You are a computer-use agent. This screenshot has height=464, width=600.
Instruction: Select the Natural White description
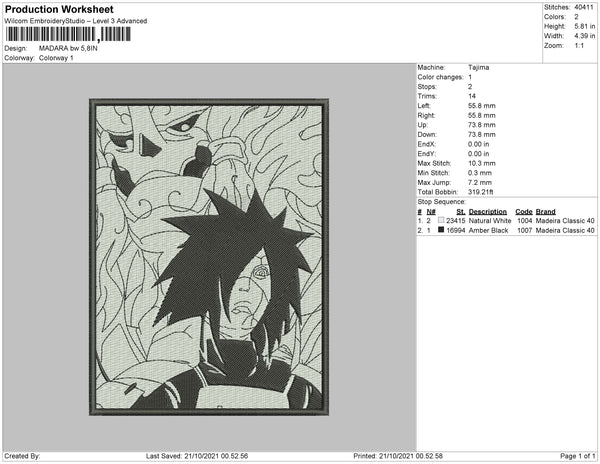pos(490,221)
